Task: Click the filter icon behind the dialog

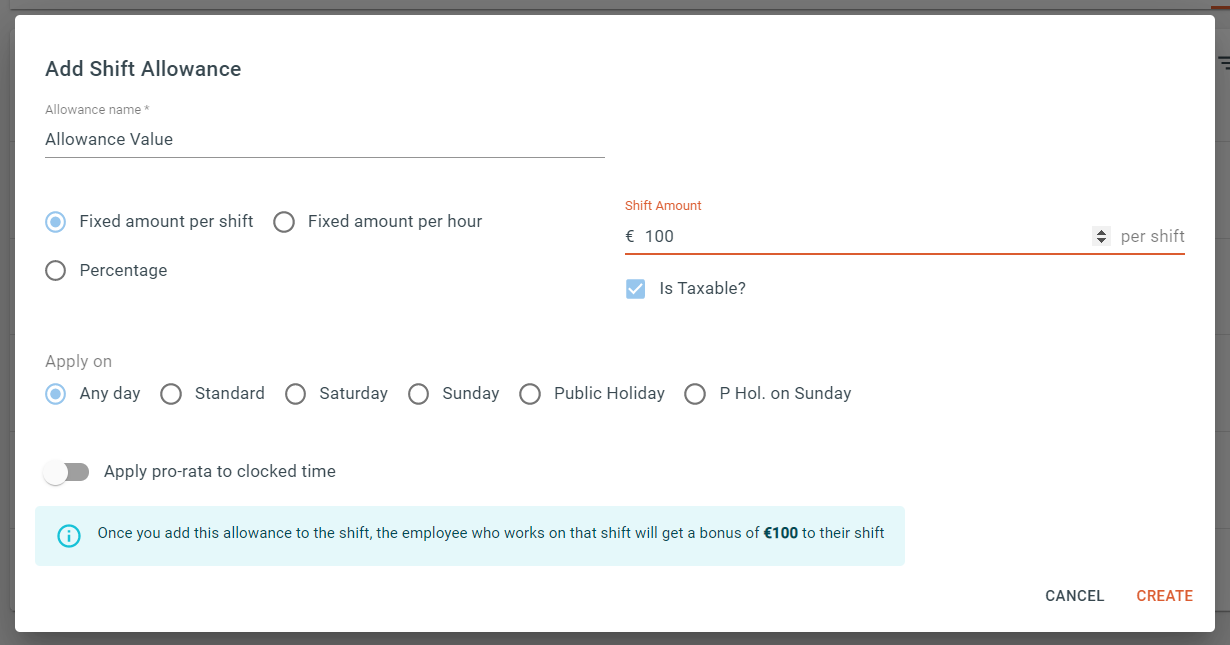Action: pyautogui.click(x=1223, y=63)
